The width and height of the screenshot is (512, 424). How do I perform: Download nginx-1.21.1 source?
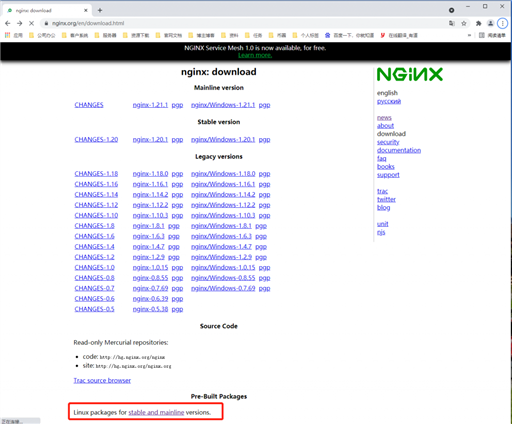coord(150,105)
